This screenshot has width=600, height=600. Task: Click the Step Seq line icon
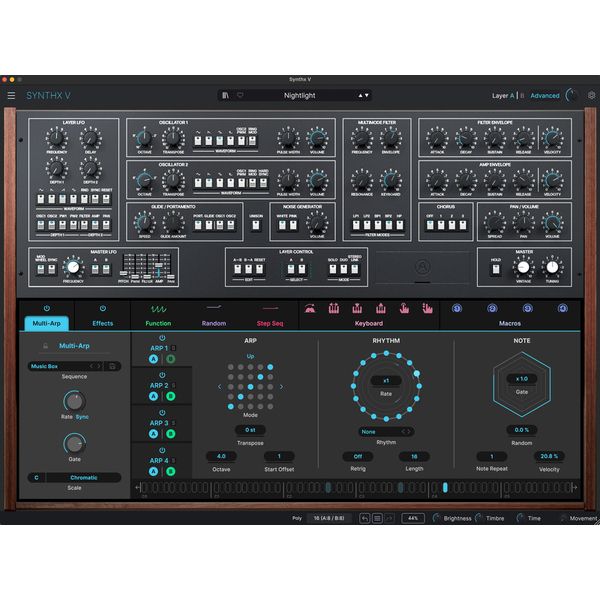click(270, 308)
